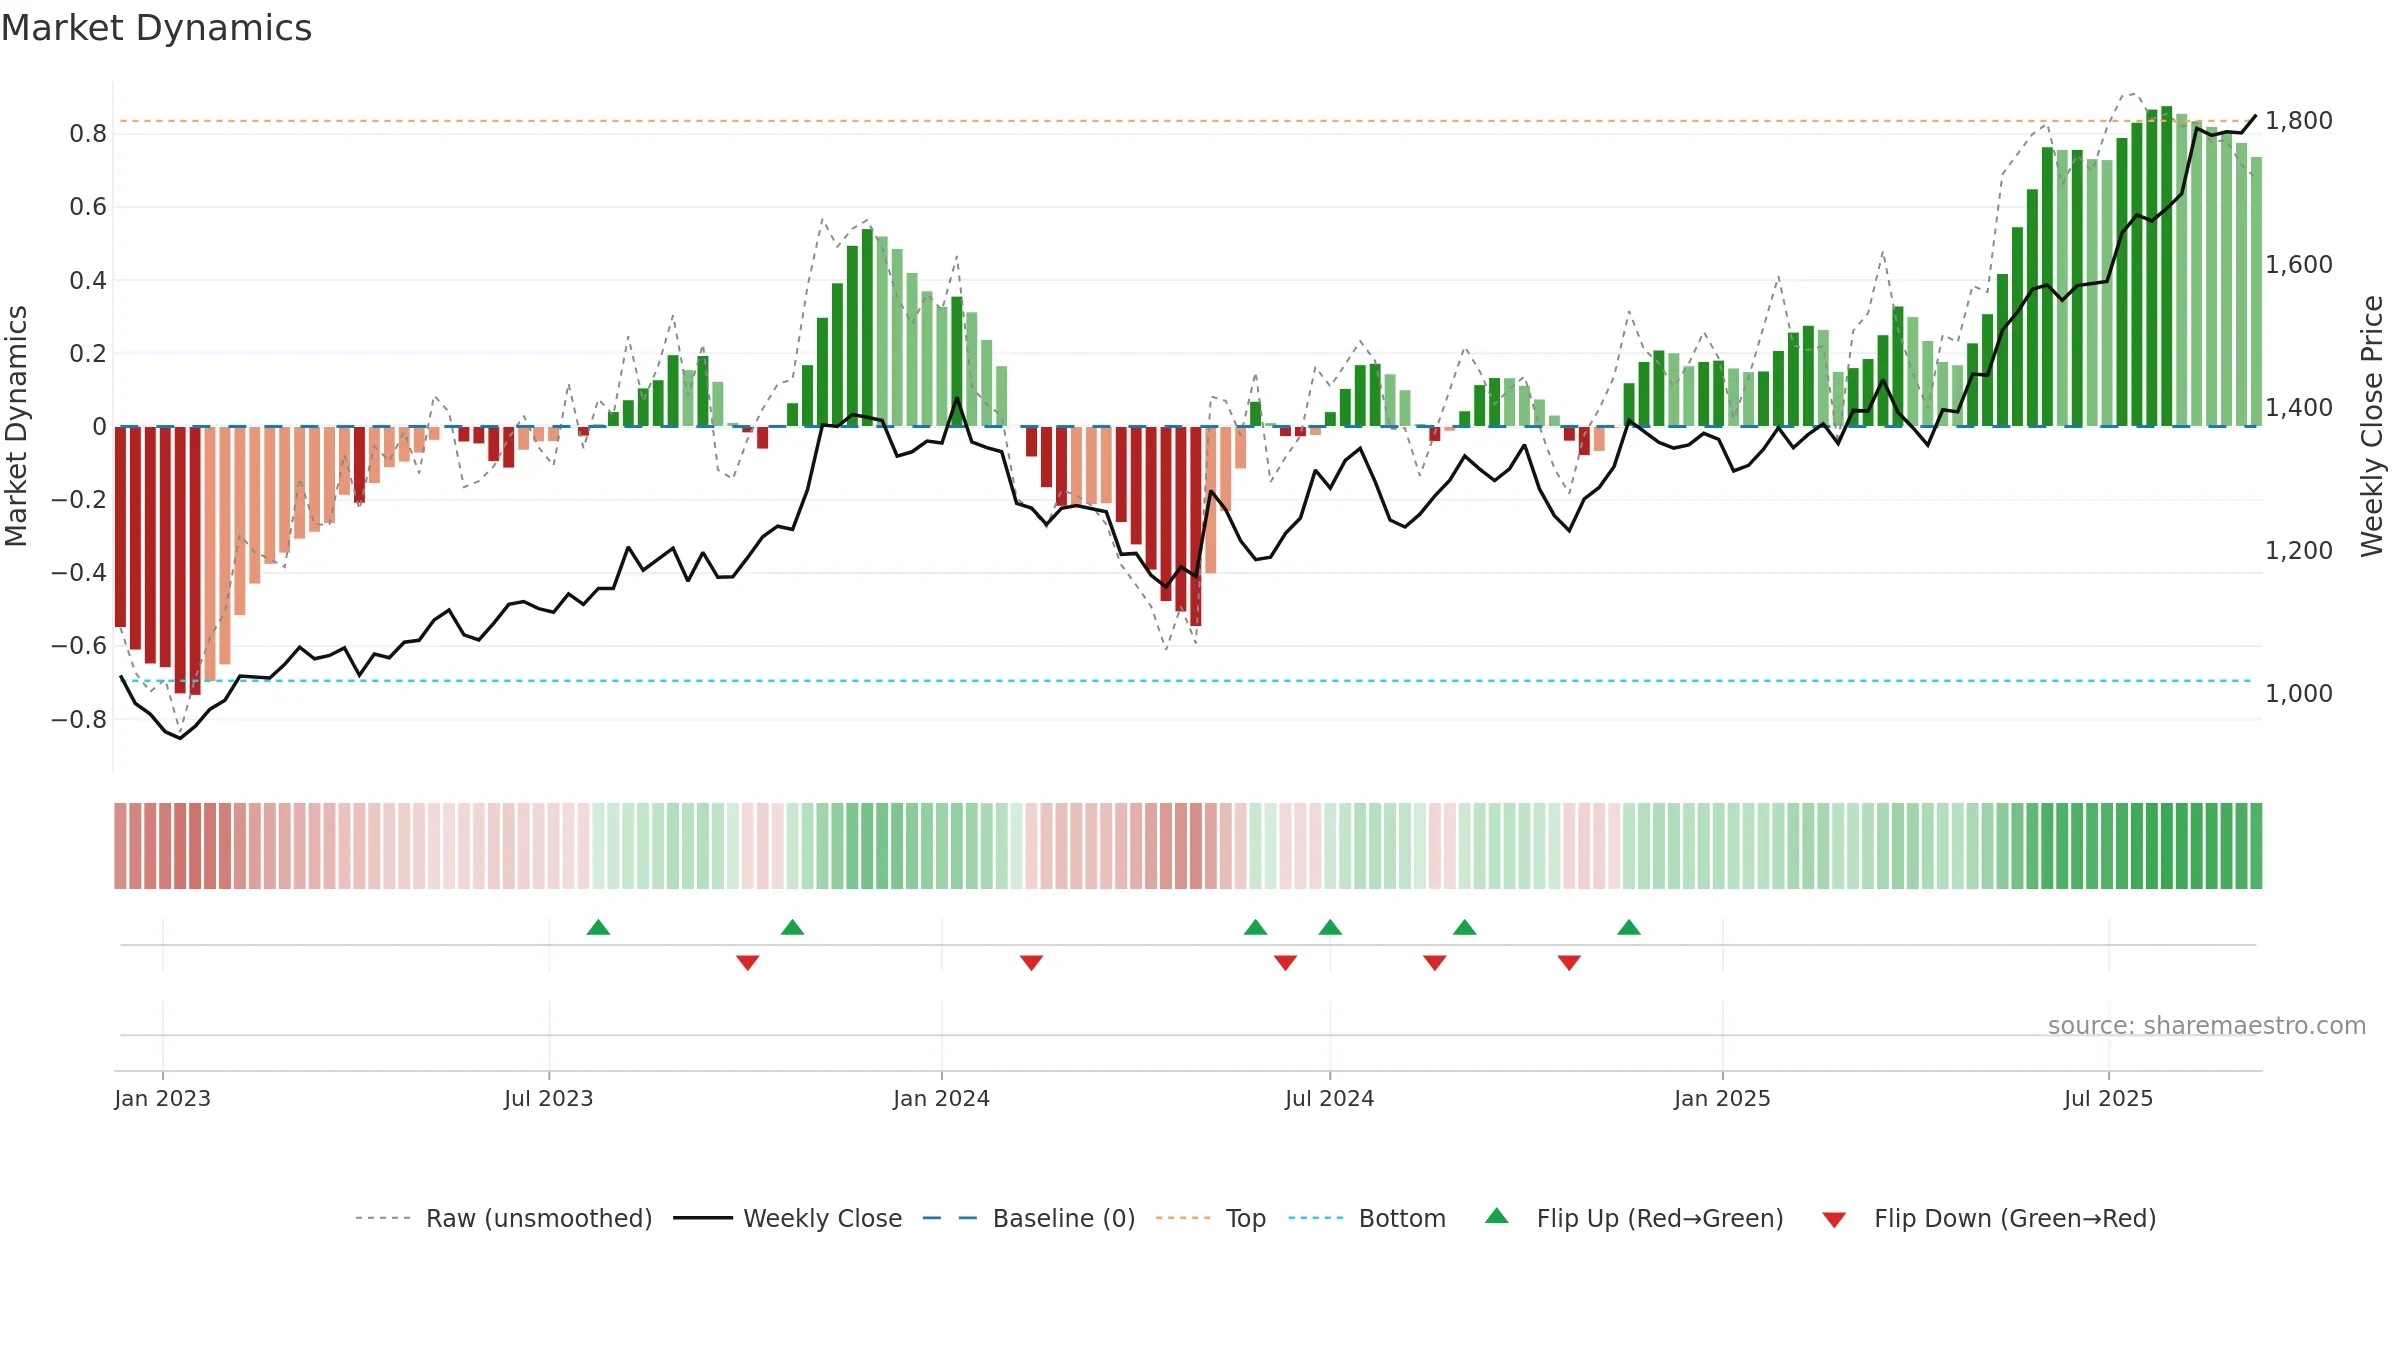Click the Jul 2024 x-axis label
2400x1350 pixels.
pyautogui.click(x=1329, y=1098)
